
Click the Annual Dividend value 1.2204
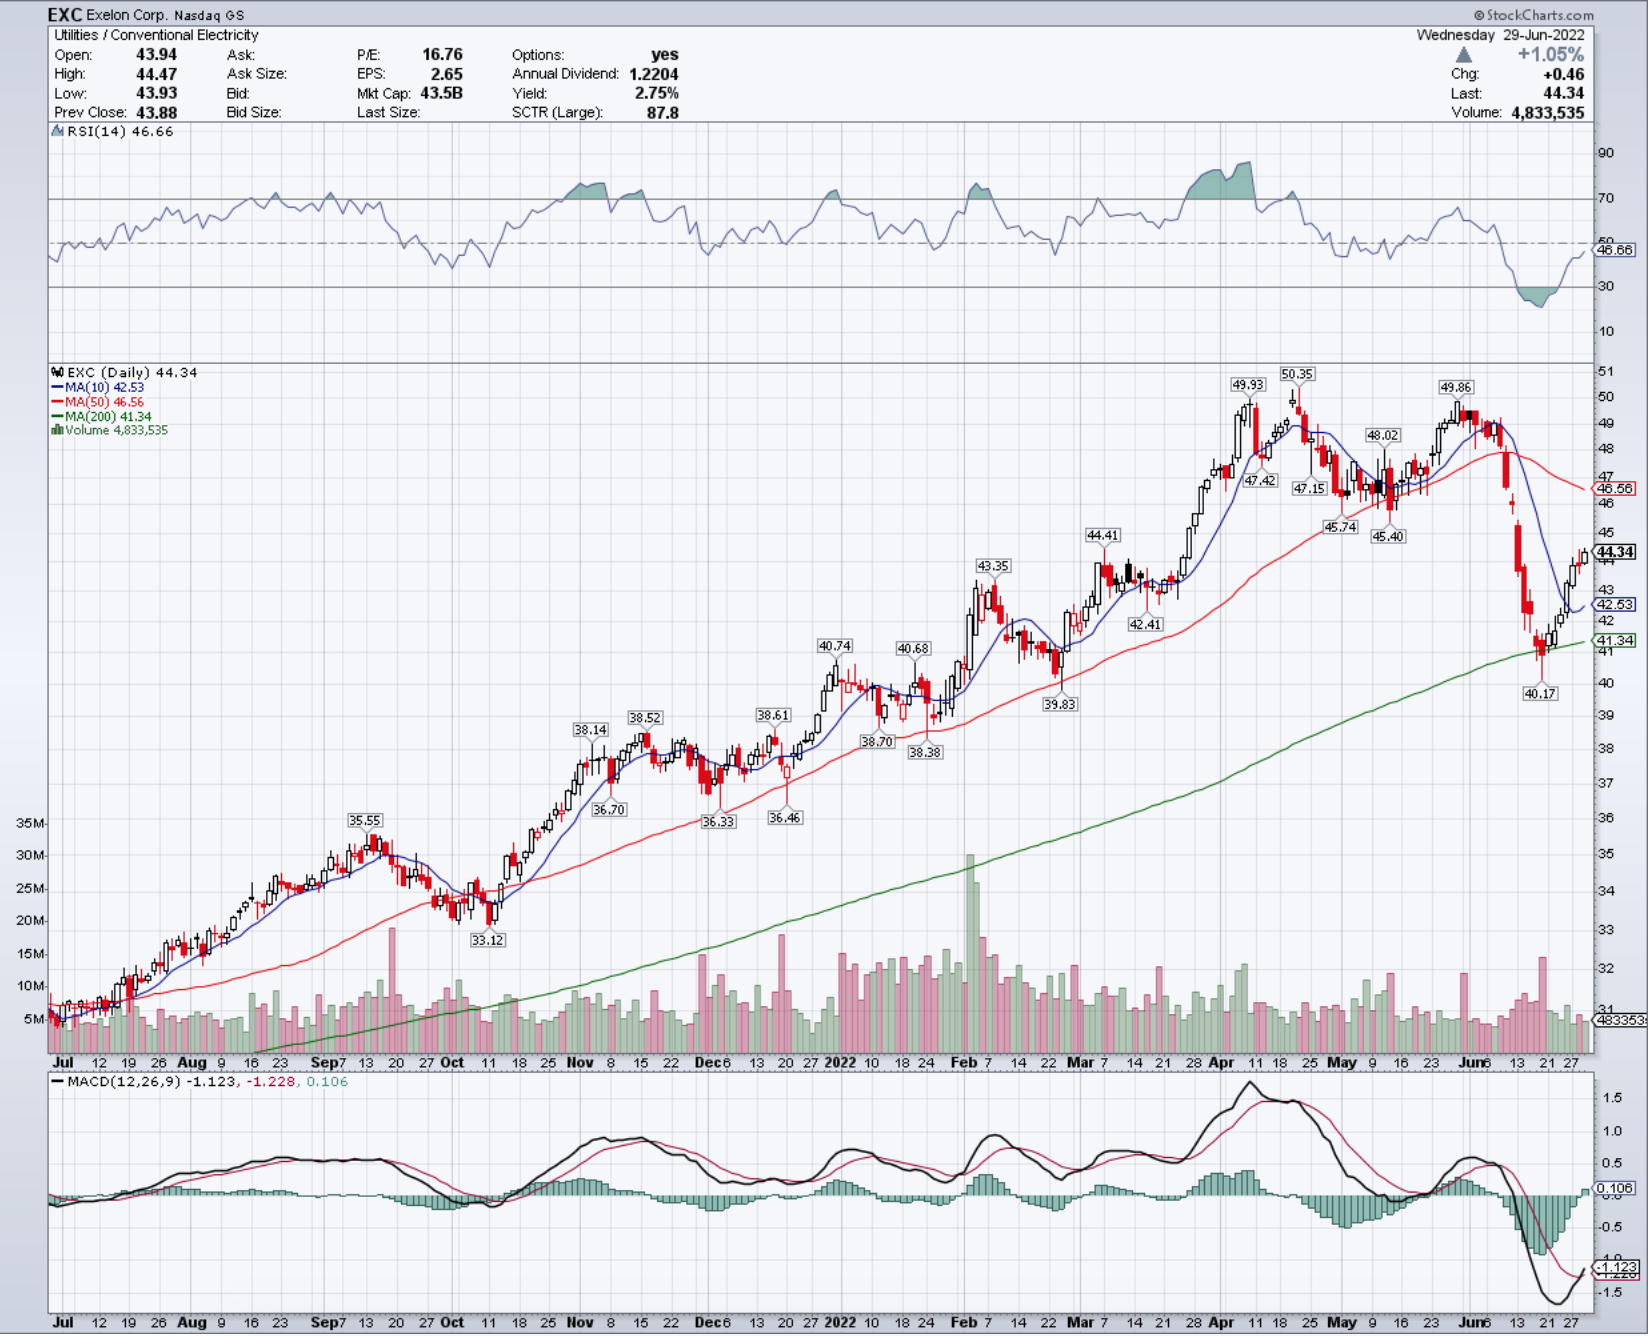(x=654, y=74)
